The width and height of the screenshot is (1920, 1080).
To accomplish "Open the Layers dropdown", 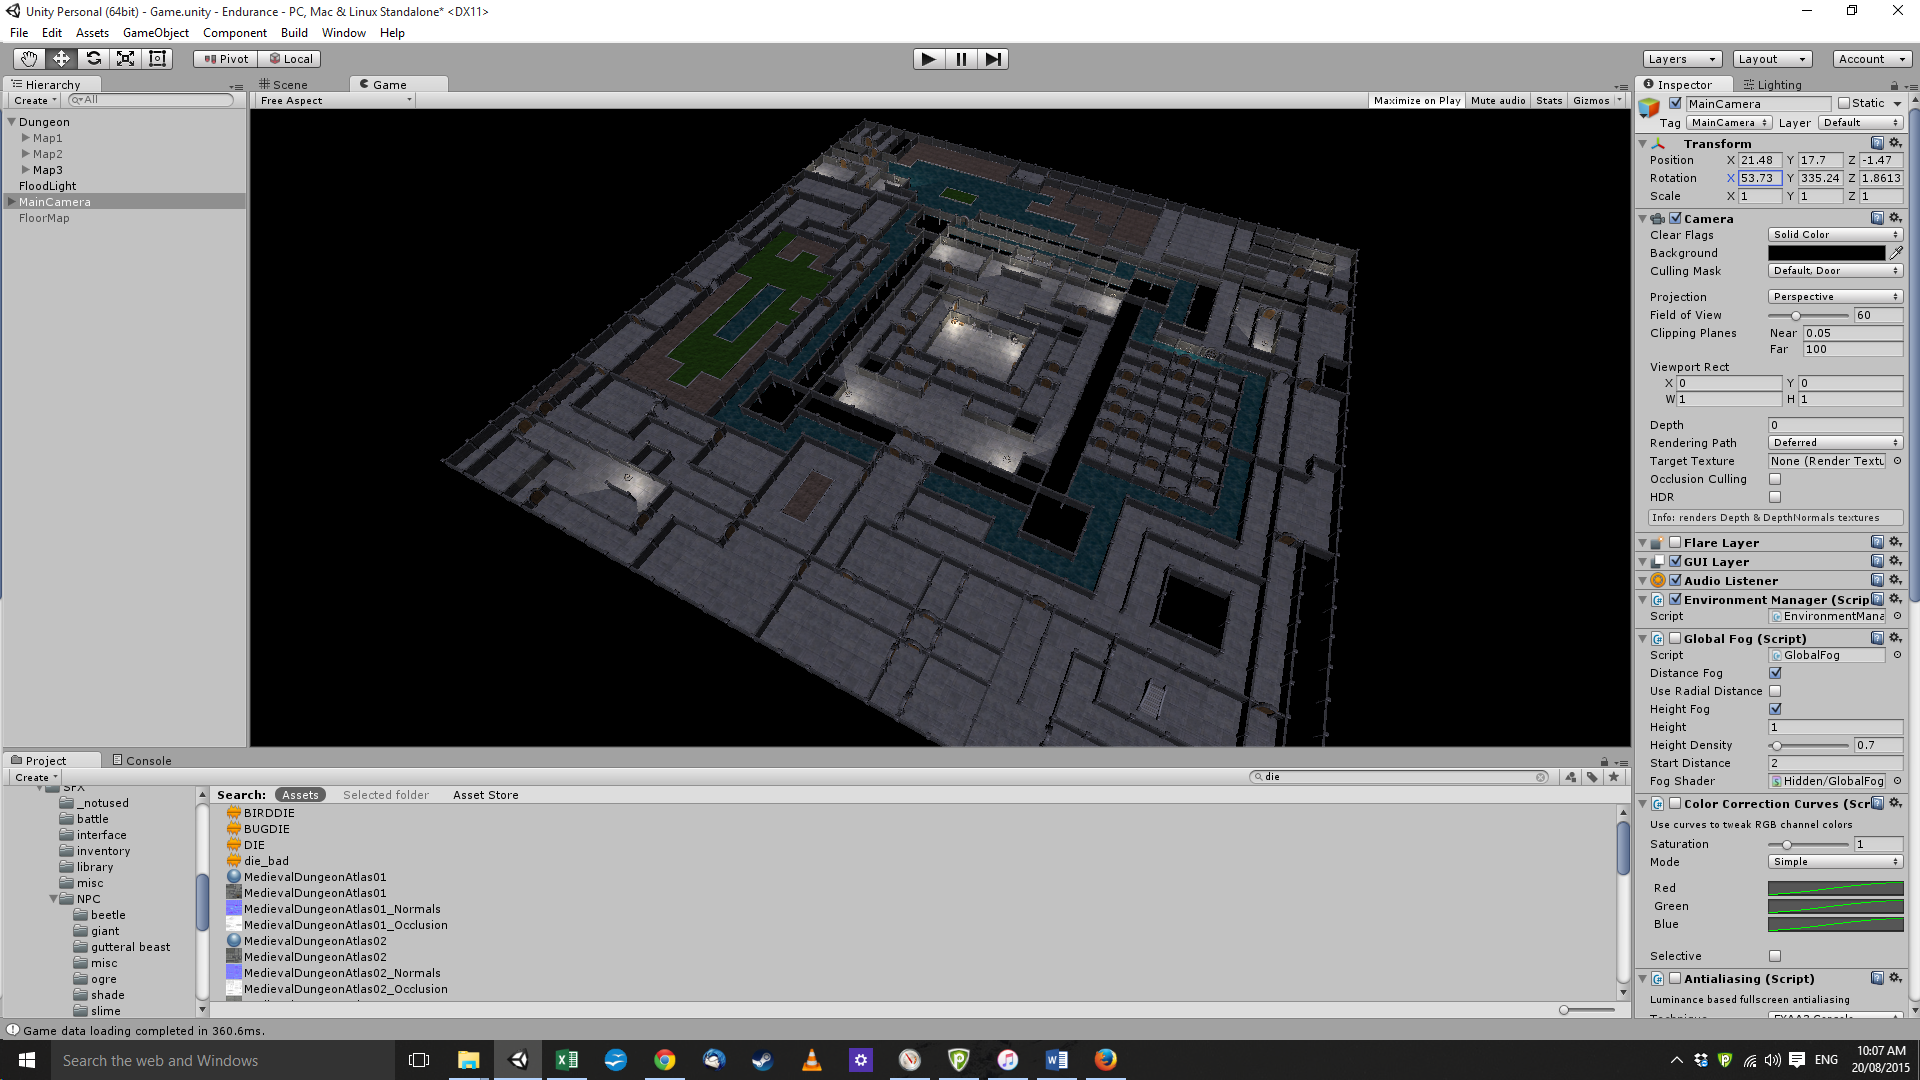I will tap(1682, 59).
